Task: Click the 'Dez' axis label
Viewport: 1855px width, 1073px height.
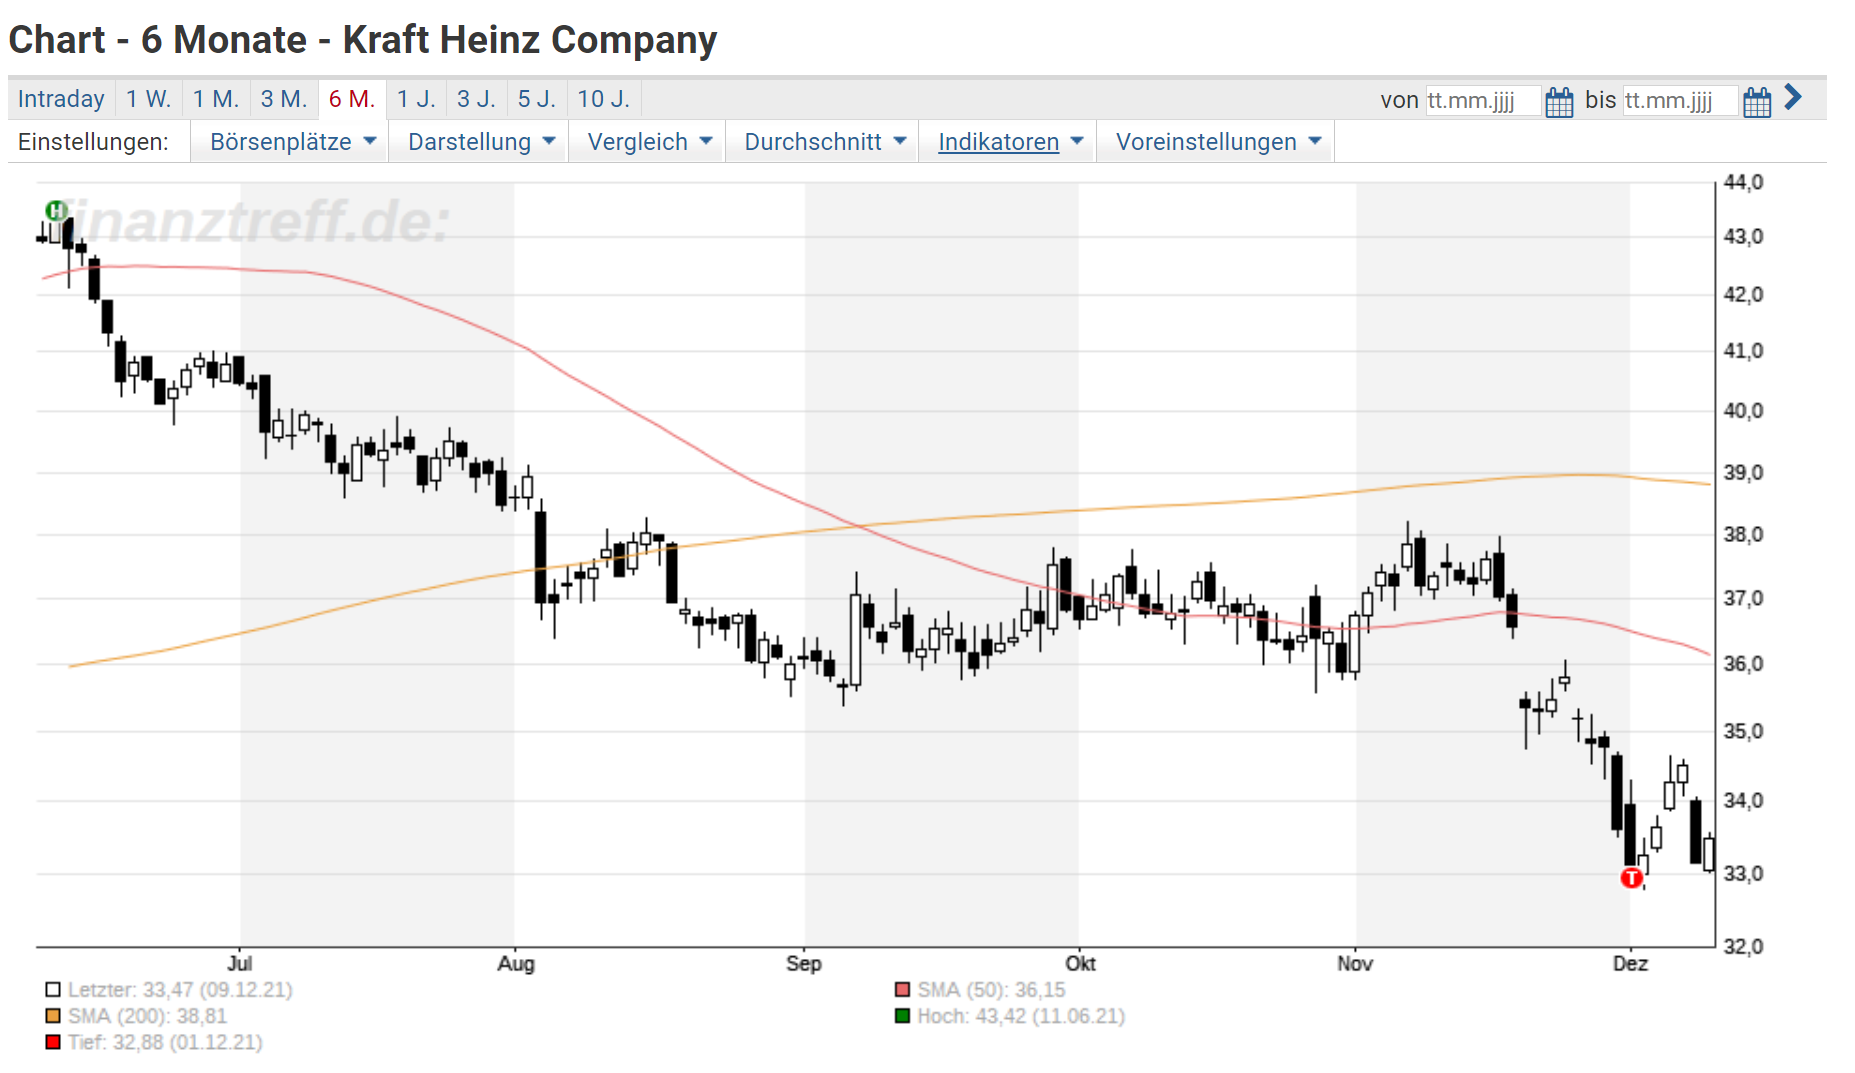Action: click(1630, 963)
